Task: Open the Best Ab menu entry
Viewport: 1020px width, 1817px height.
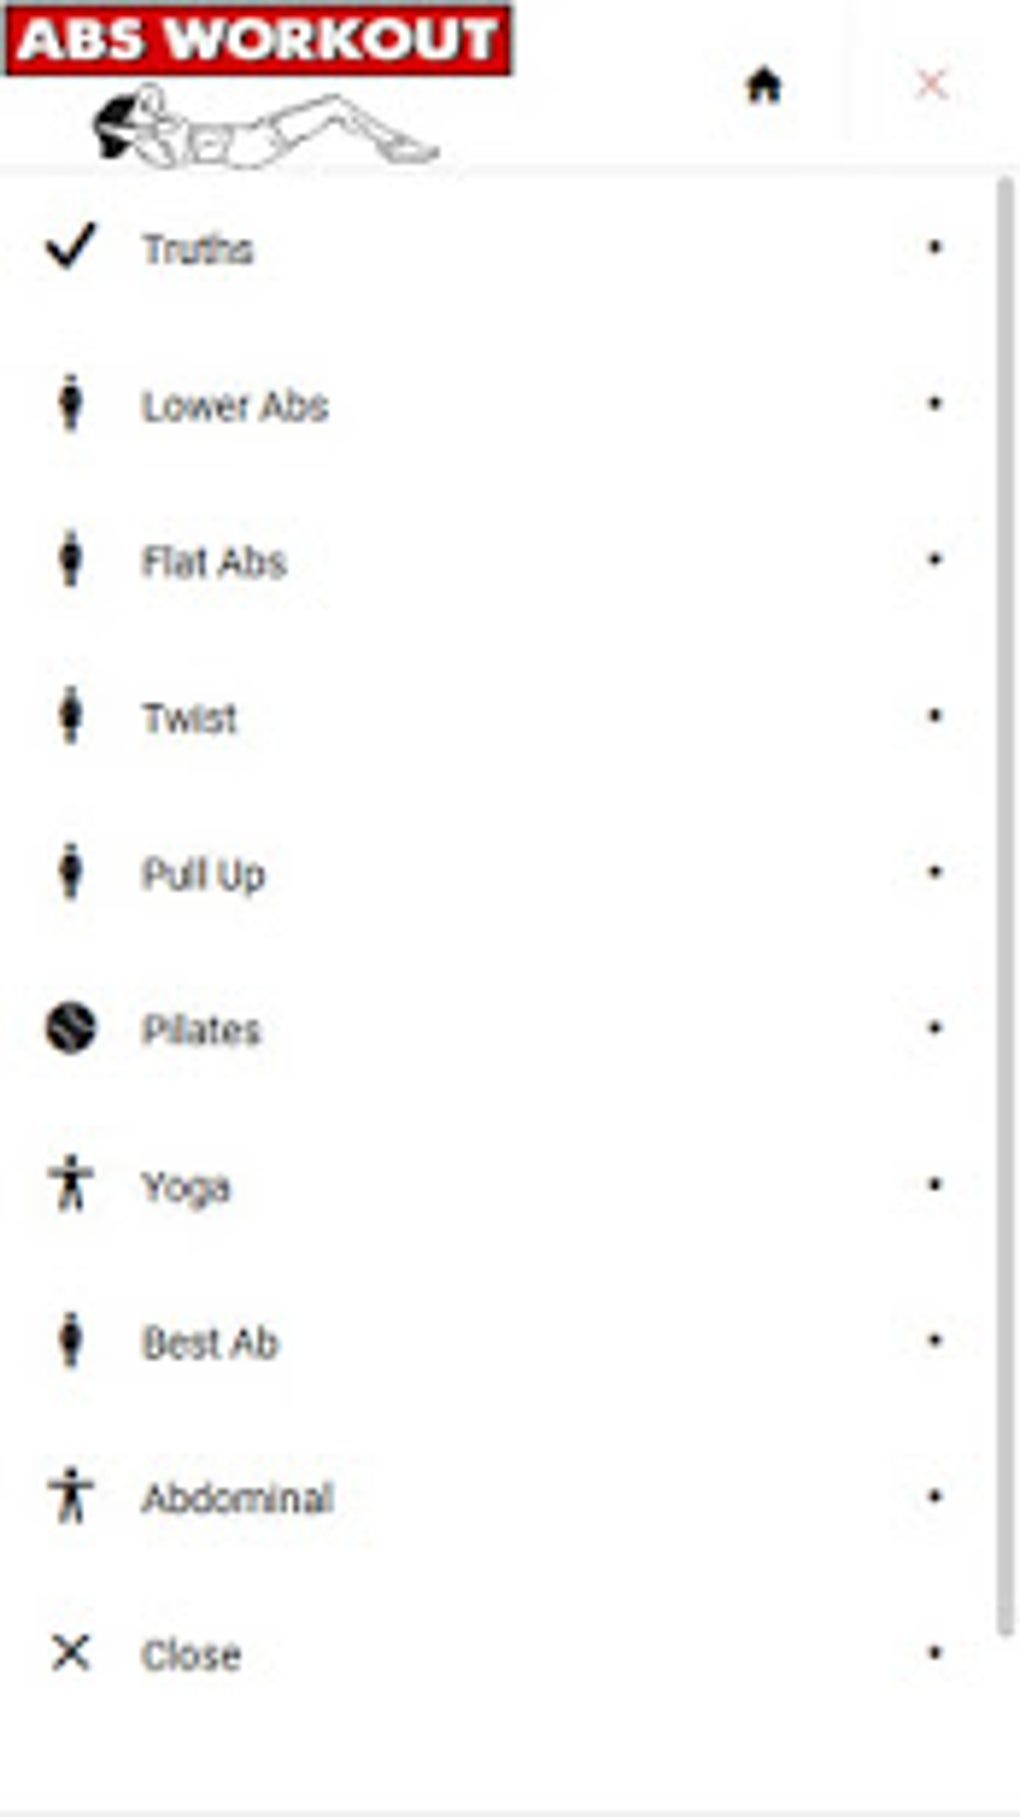Action: [x=210, y=1343]
